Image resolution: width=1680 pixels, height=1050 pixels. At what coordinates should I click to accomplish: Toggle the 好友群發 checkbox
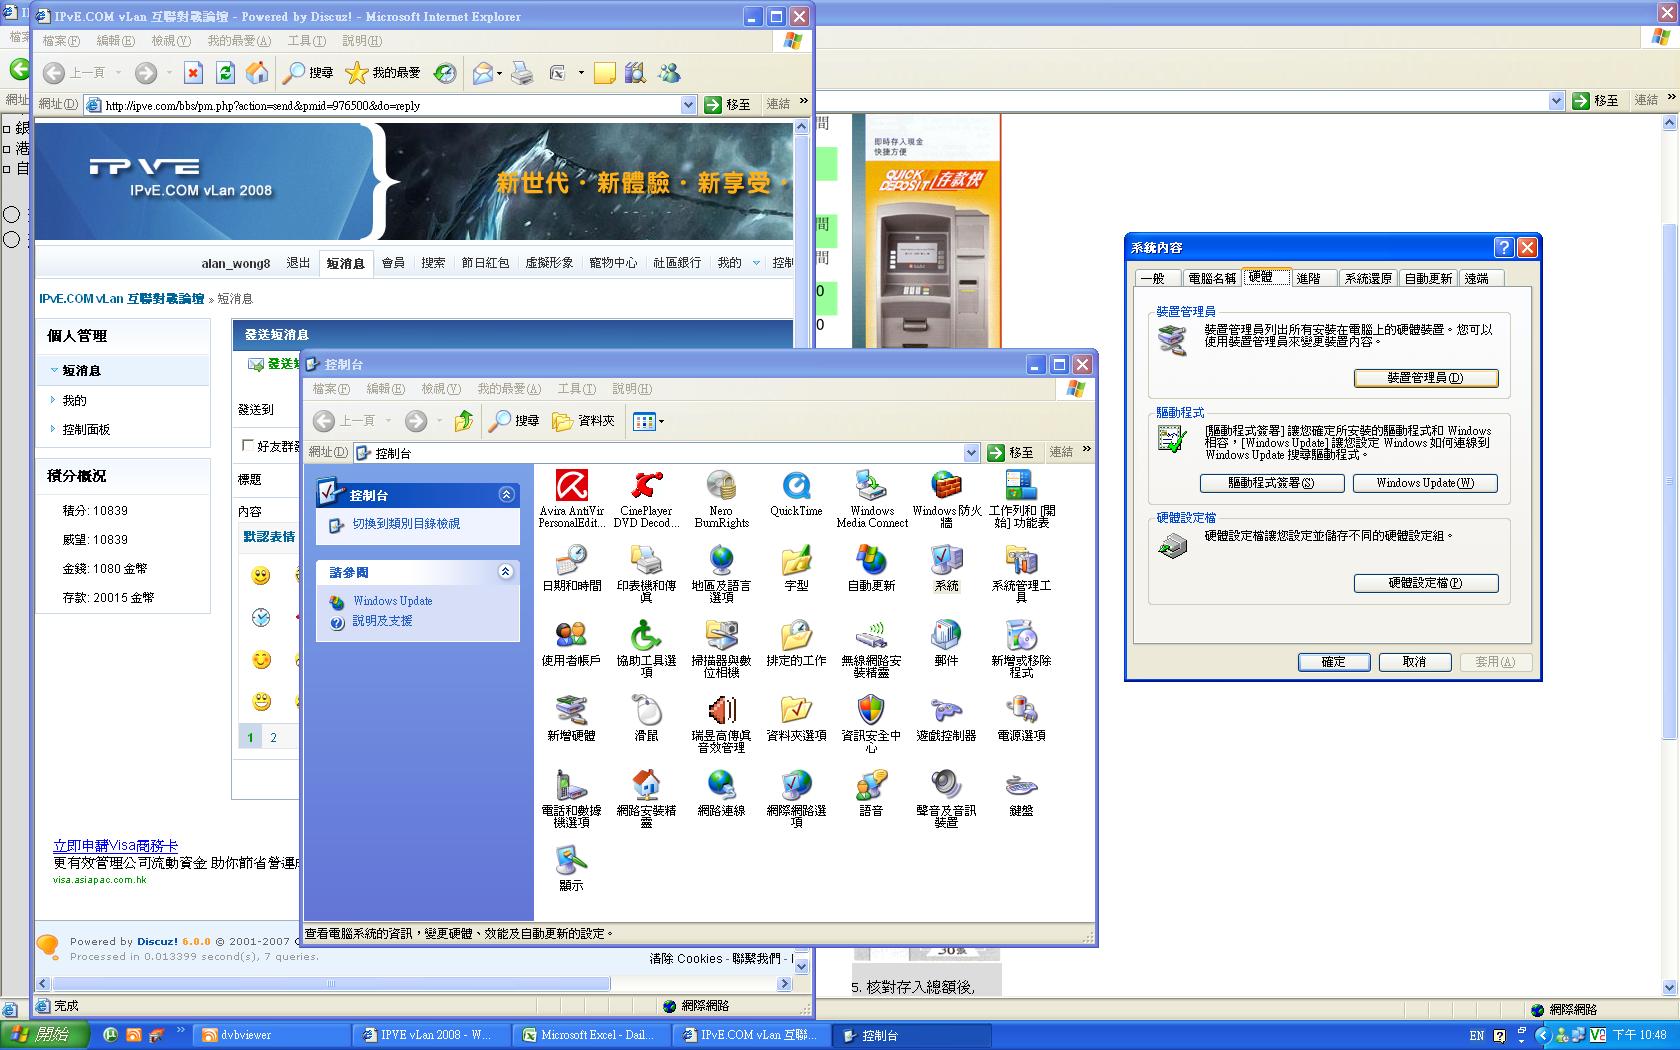247,446
